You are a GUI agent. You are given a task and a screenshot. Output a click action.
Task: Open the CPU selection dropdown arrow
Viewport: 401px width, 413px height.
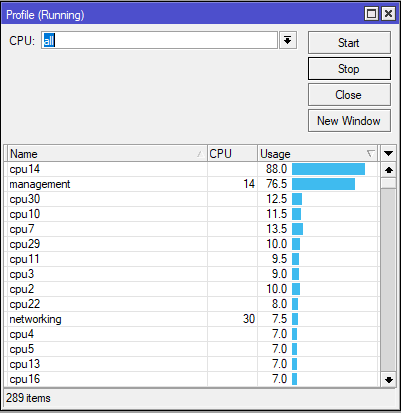click(288, 40)
